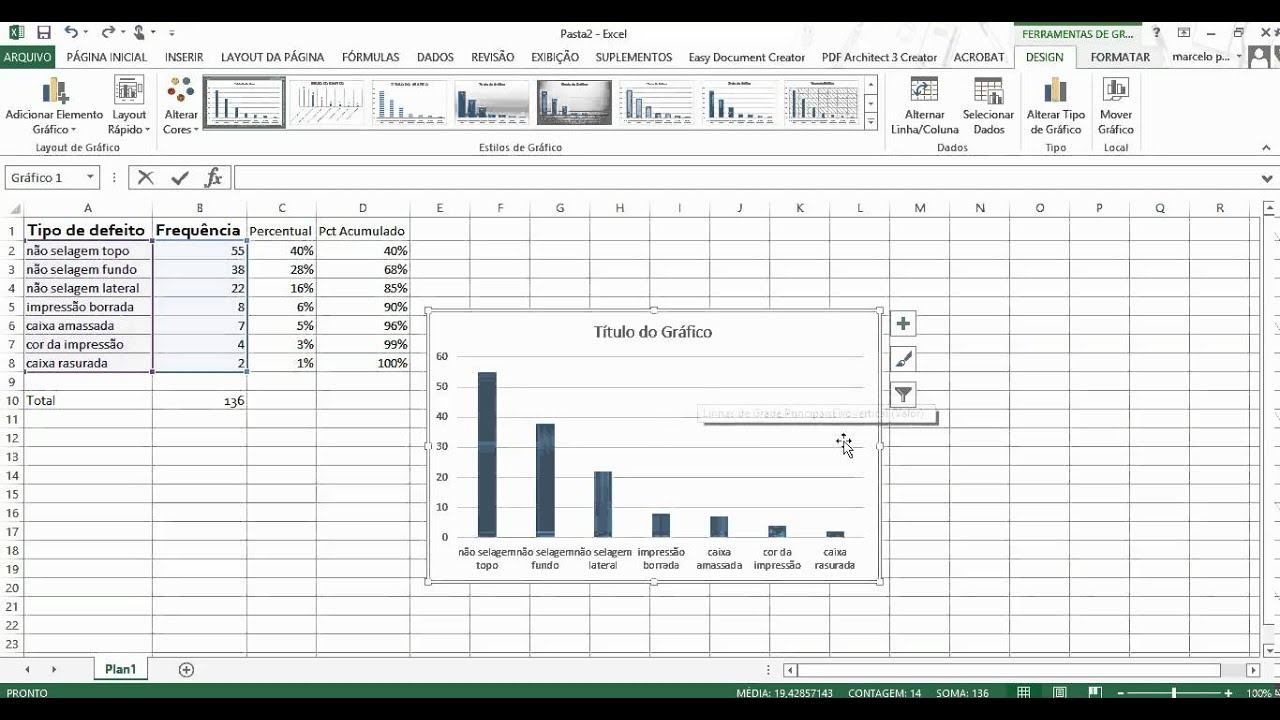Click the horizontal scrollbar right arrow

coord(1253,670)
